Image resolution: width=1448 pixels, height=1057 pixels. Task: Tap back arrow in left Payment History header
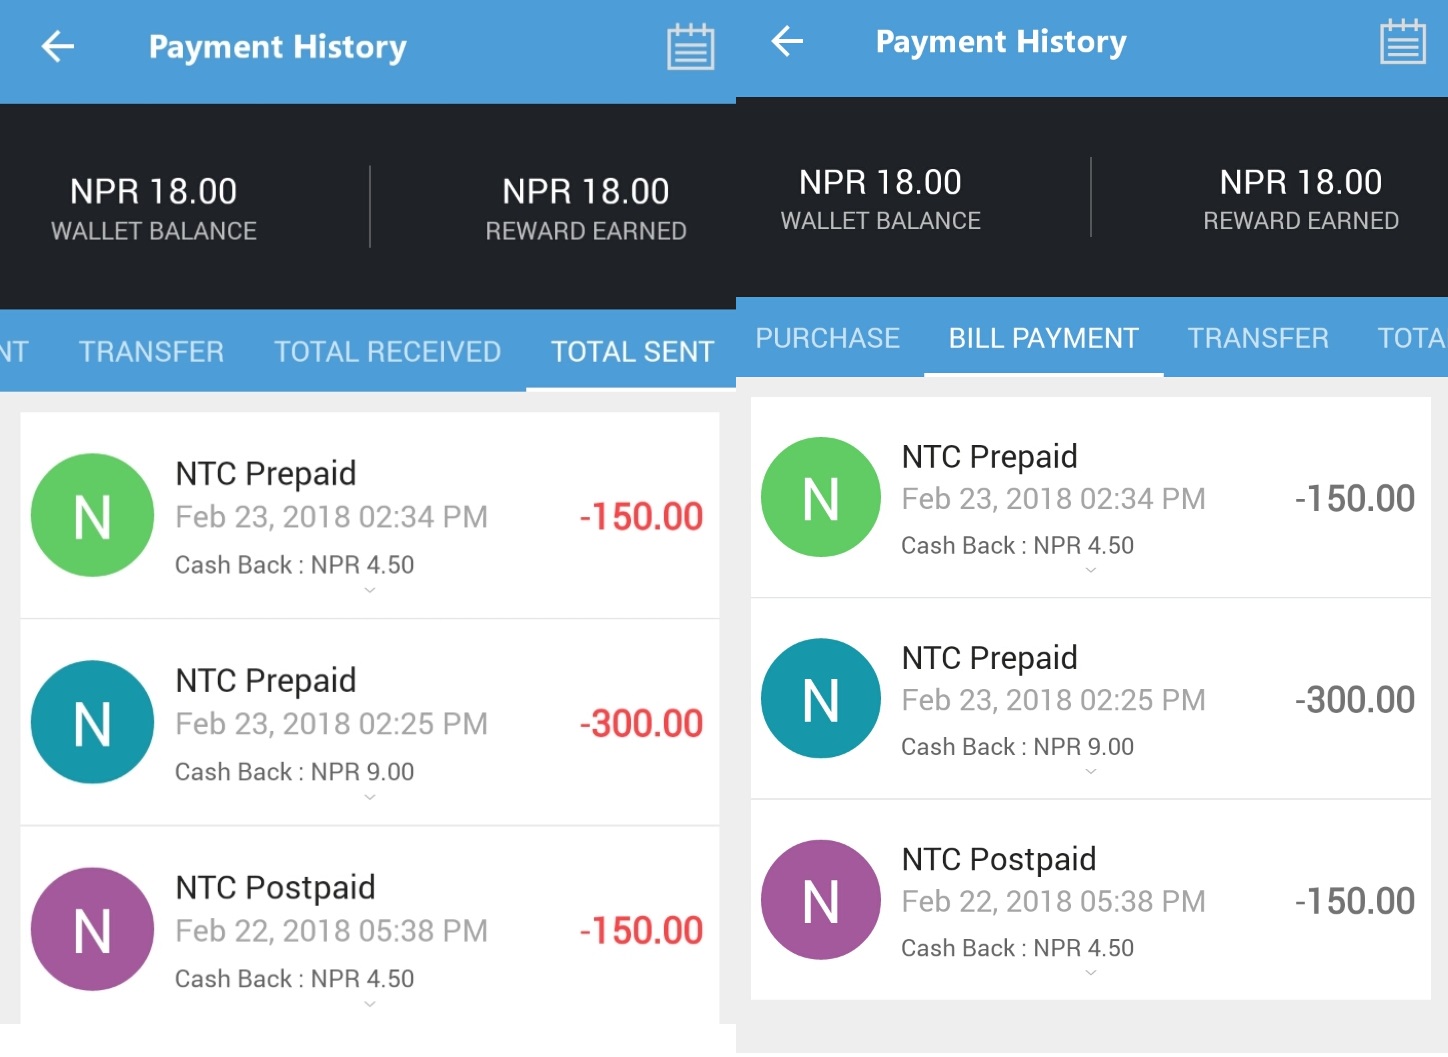tap(58, 47)
